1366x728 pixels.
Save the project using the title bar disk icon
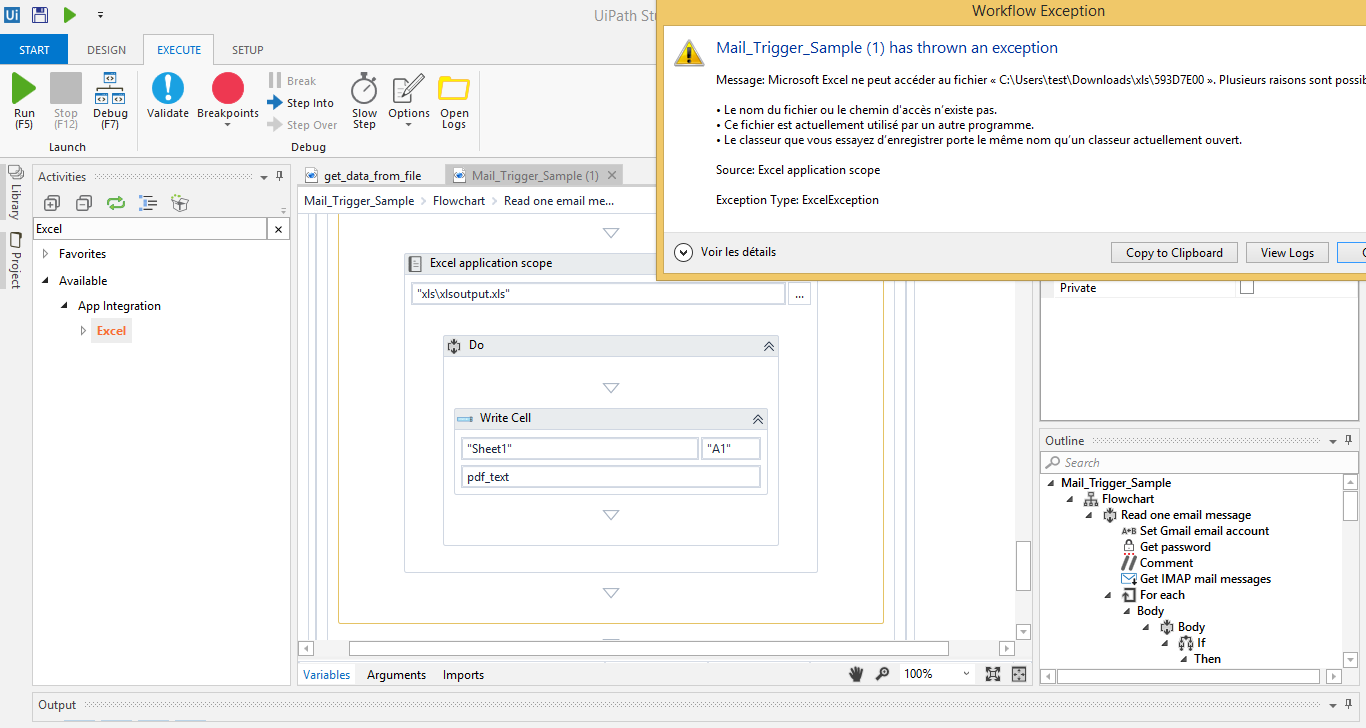[x=40, y=15]
